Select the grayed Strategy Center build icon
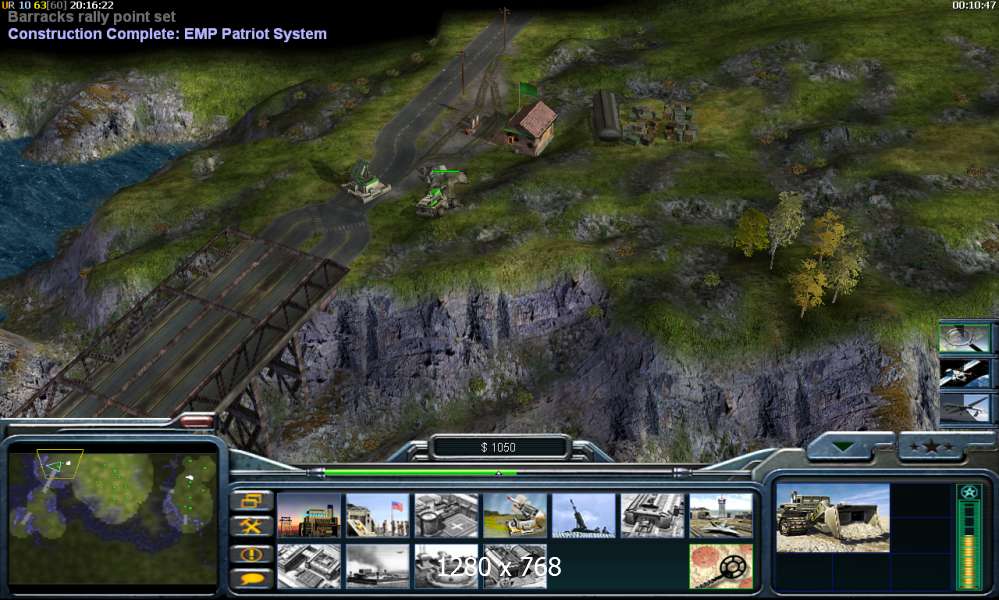Screen dimensions: 999x600 pyautogui.click(x=309, y=566)
